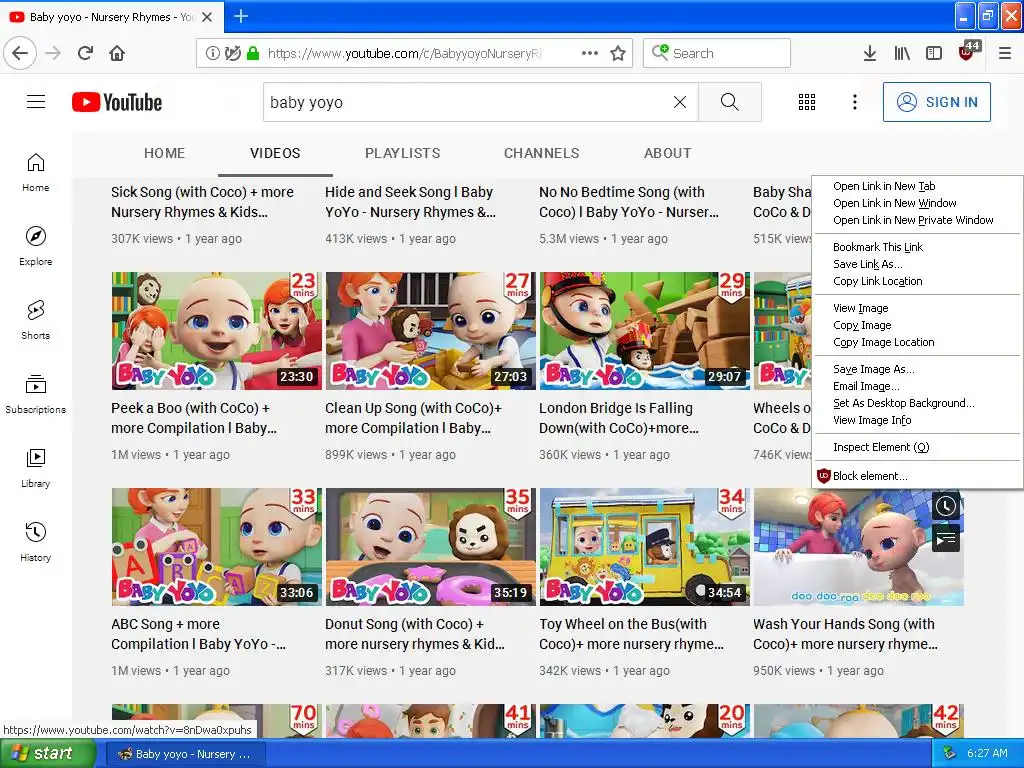The height and width of the screenshot is (768, 1024).
Task: Open Subscriptions in YouTube sidebar
Action: click(x=36, y=394)
